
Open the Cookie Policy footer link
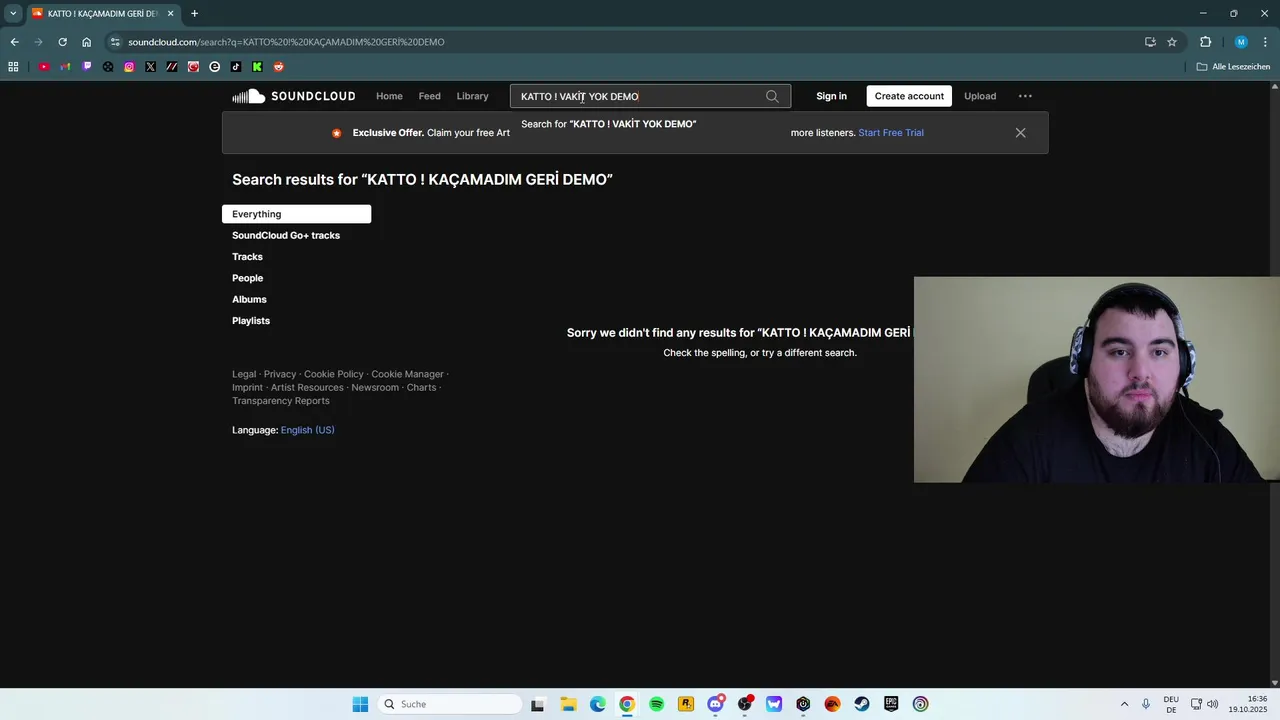[x=334, y=374]
